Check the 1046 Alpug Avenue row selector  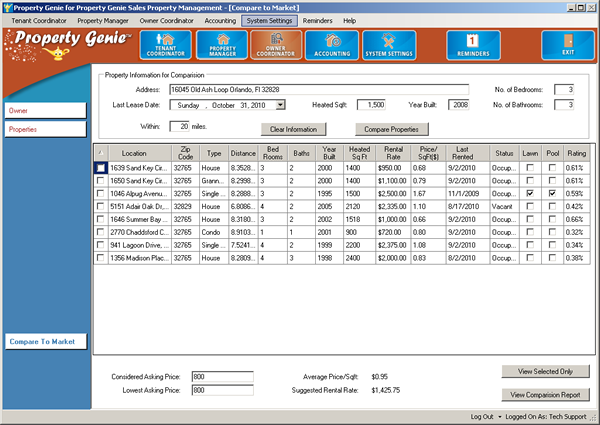coord(101,194)
